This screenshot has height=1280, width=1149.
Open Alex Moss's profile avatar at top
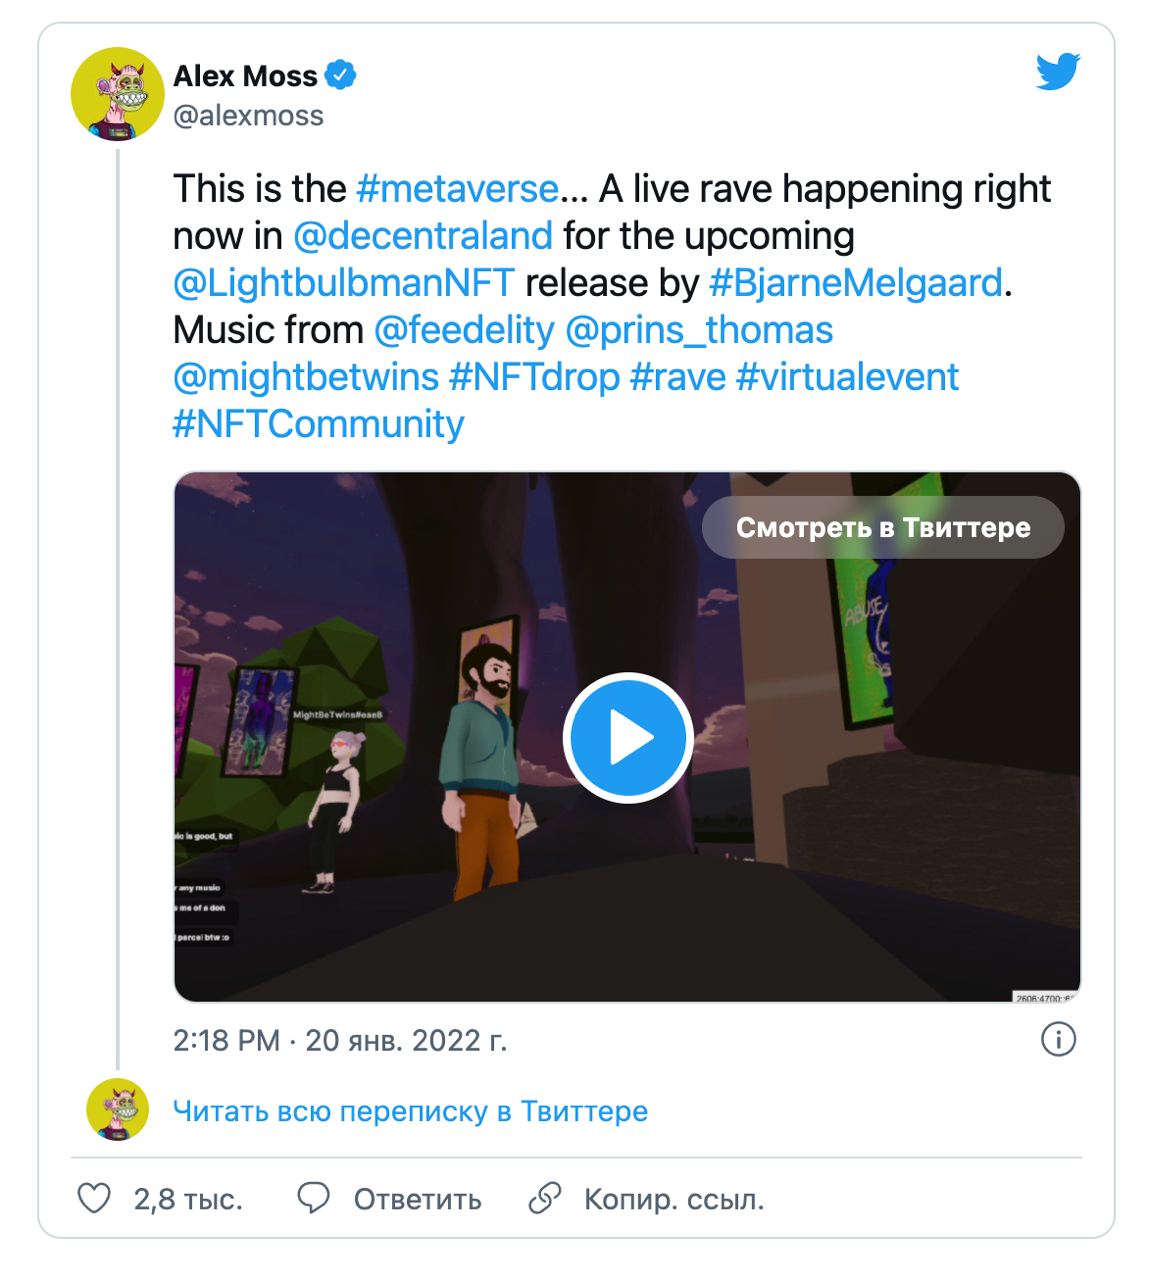point(117,94)
